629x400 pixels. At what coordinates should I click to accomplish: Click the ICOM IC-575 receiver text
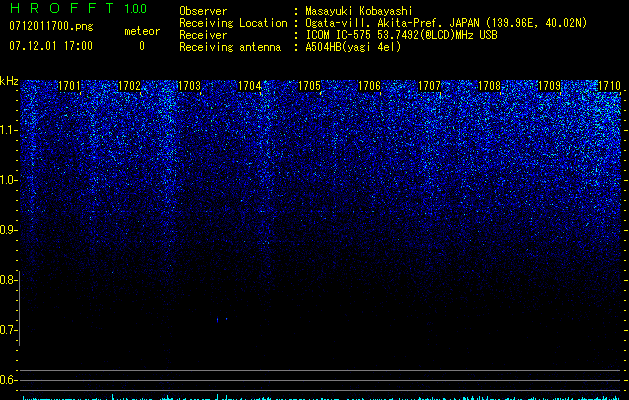(401, 35)
